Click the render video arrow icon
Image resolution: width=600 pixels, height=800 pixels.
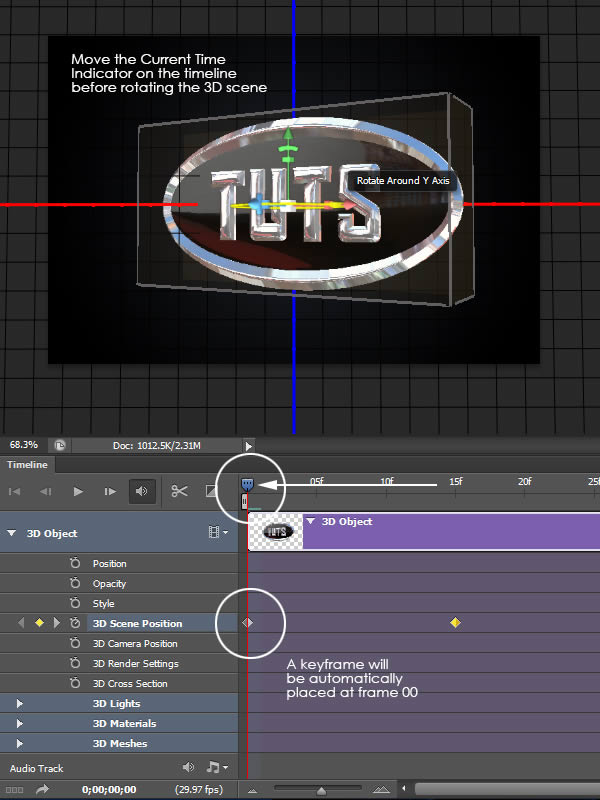tap(42, 789)
